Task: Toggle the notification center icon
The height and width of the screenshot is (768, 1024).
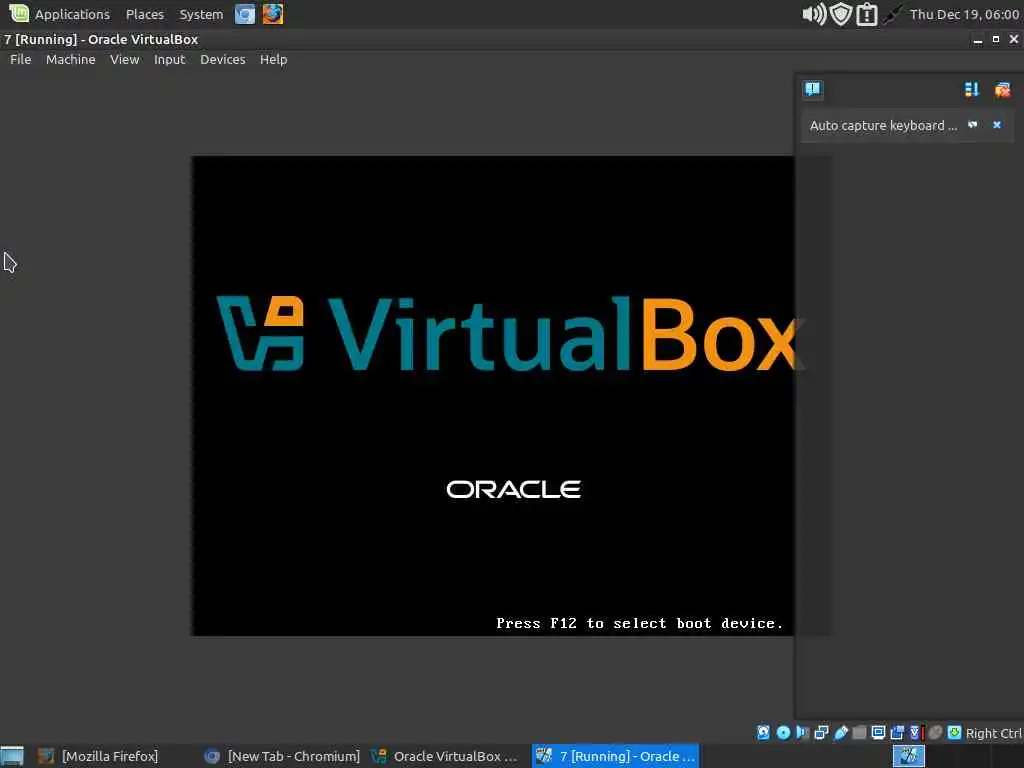Action: tap(812, 89)
